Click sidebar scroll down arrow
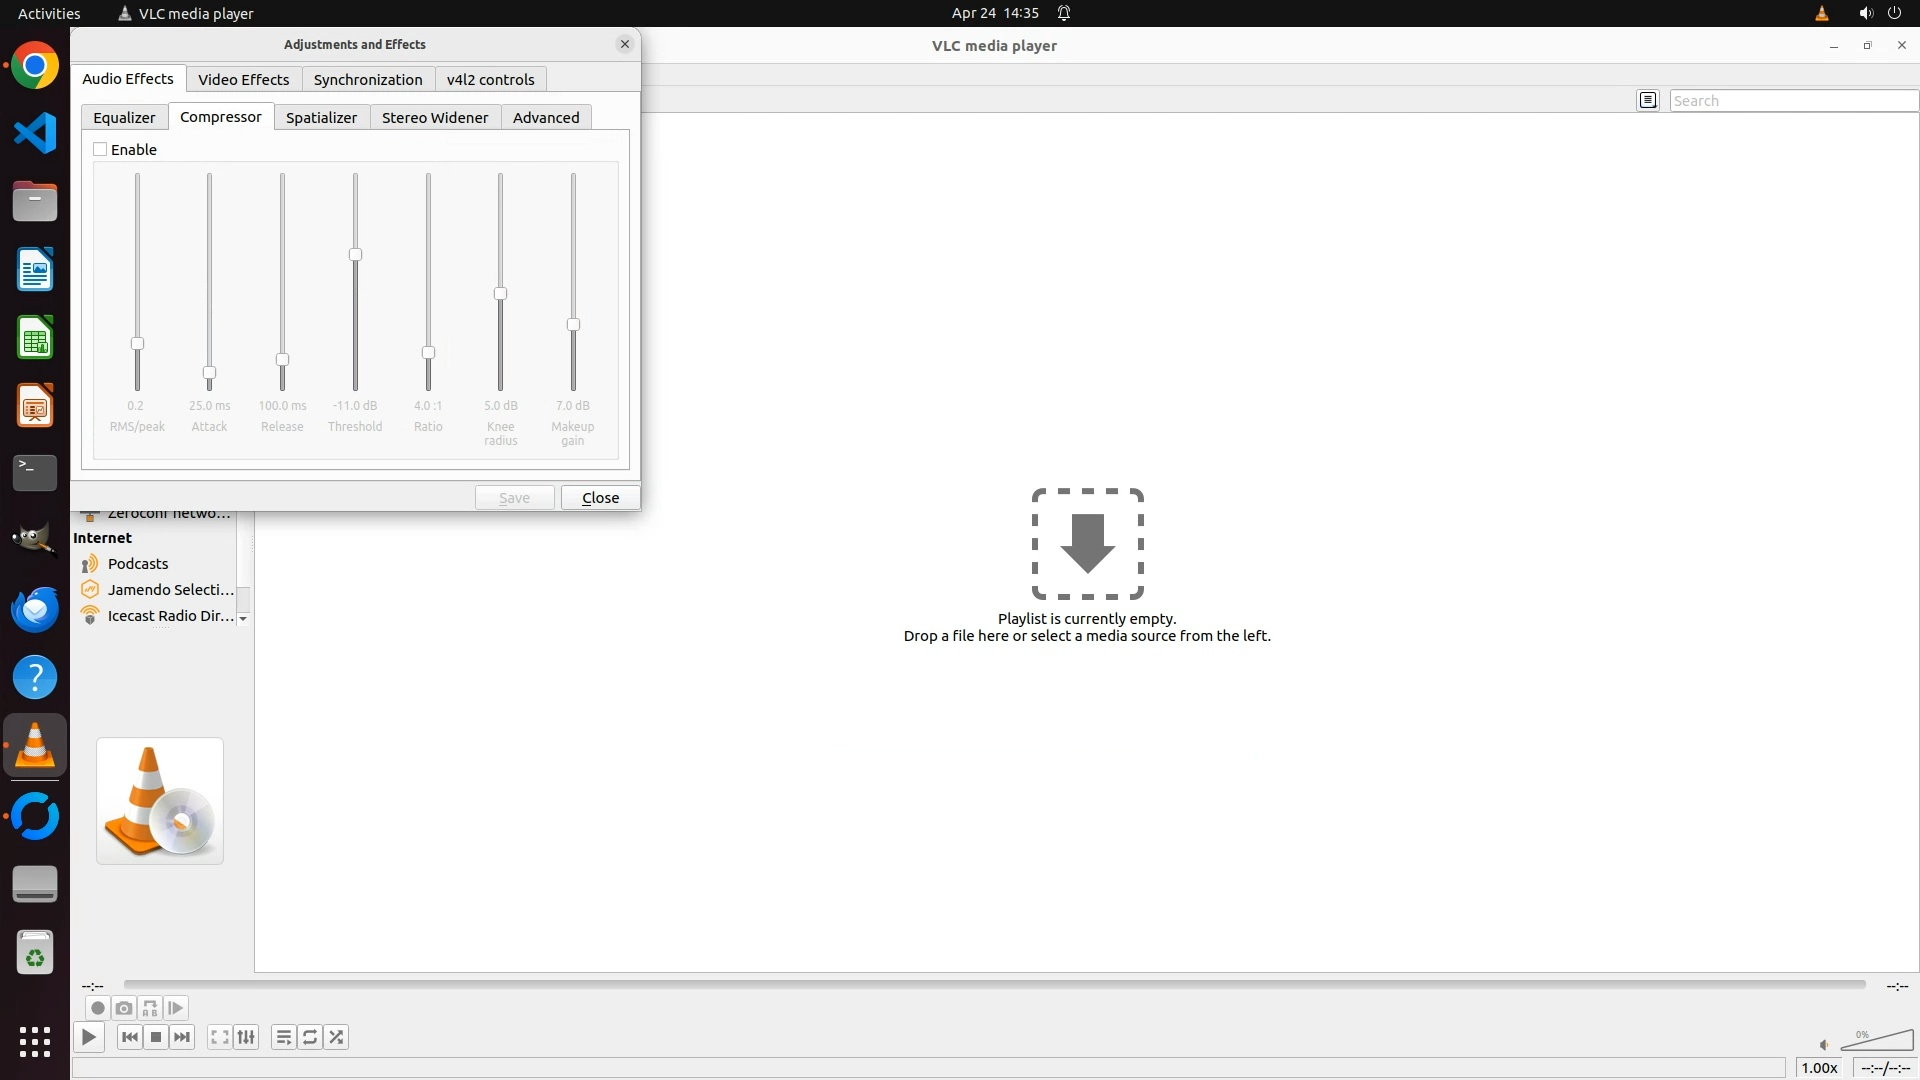 pyautogui.click(x=243, y=618)
